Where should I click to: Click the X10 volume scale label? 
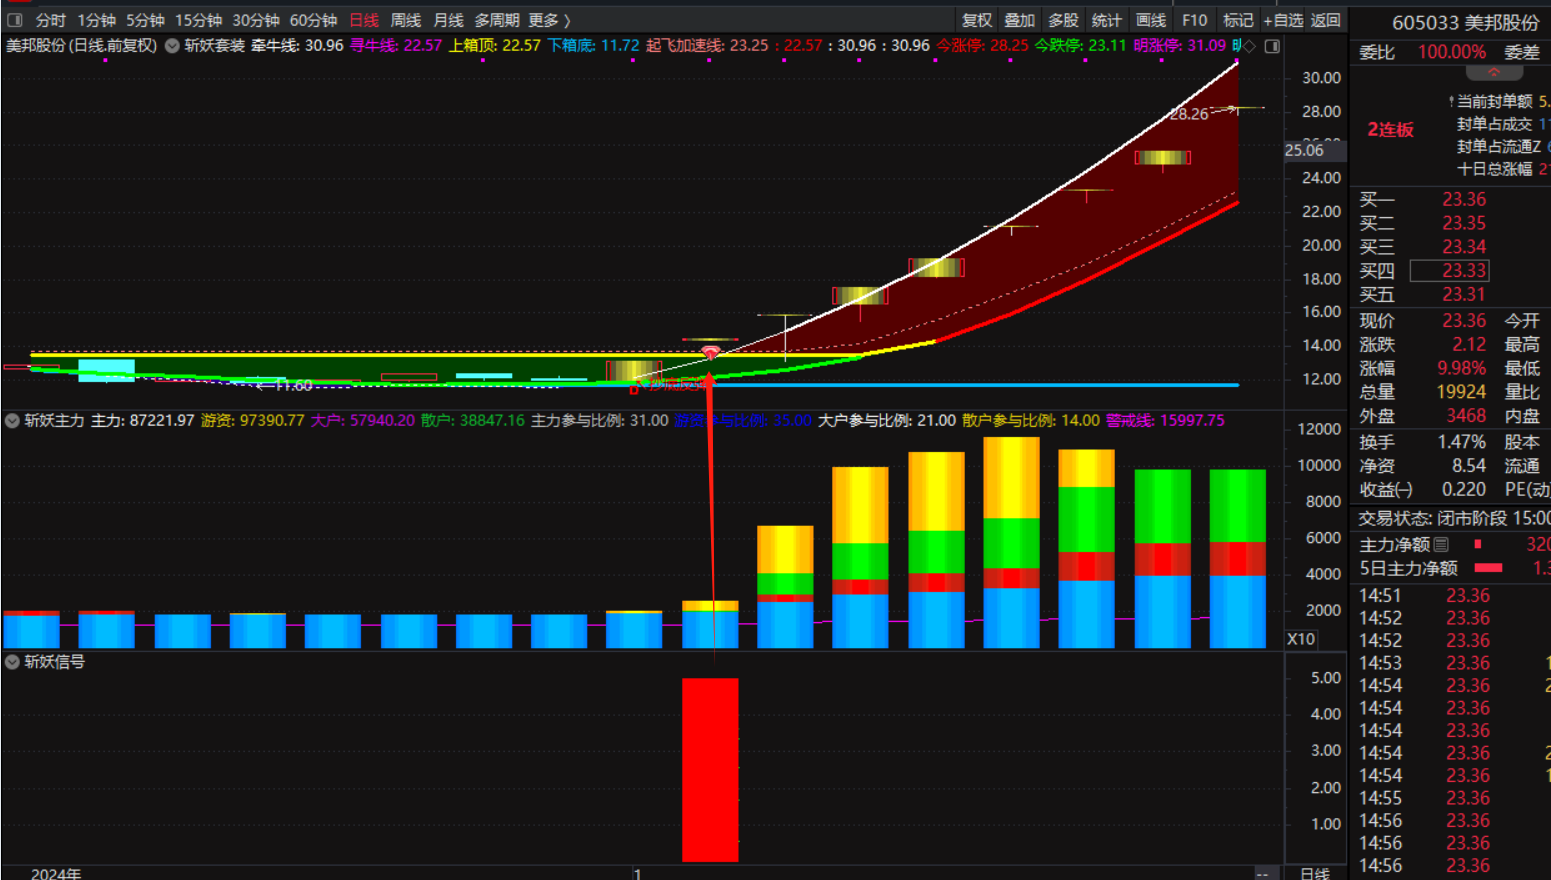[1300, 639]
